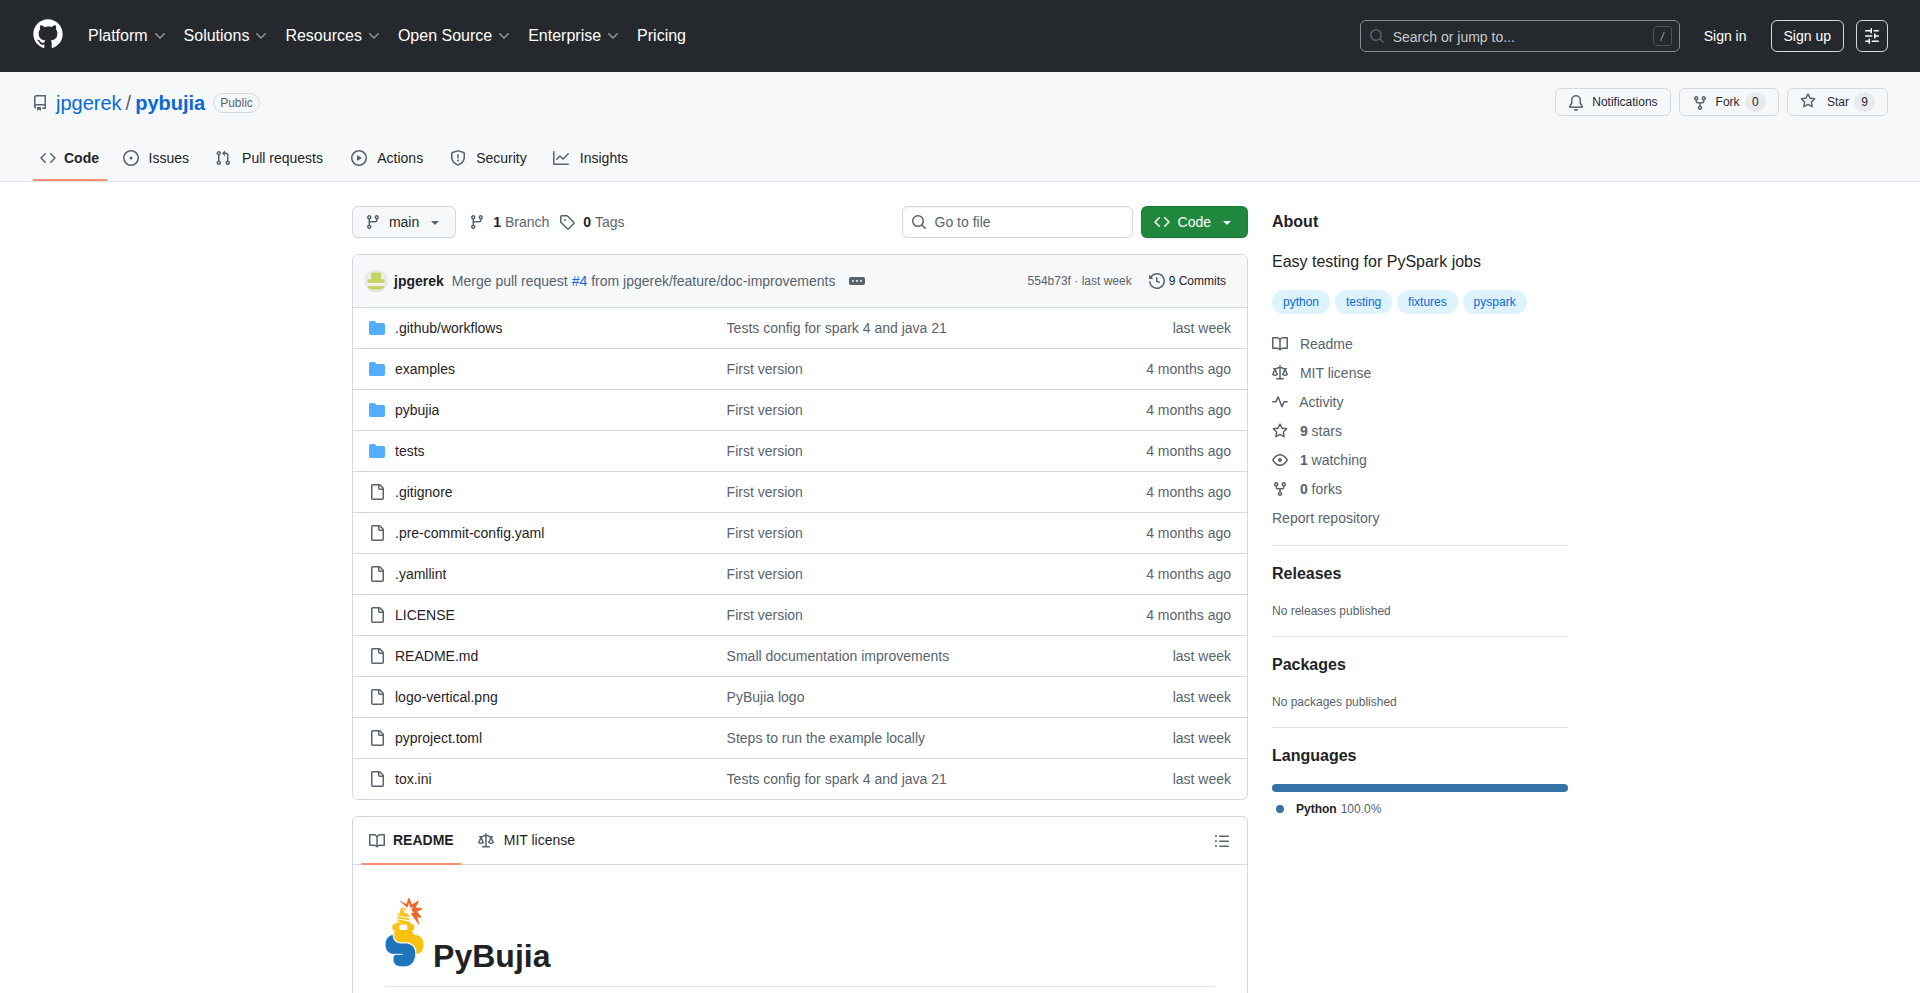Click the examples folder icon
Screen dimensions: 1920x993
coord(377,369)
